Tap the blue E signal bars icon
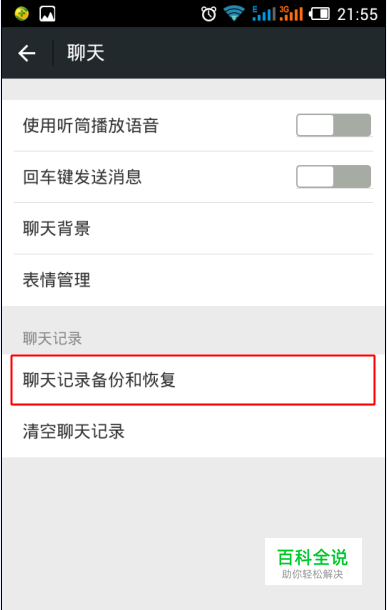Viewport: 387px width, 610px height. coord(263,14)
